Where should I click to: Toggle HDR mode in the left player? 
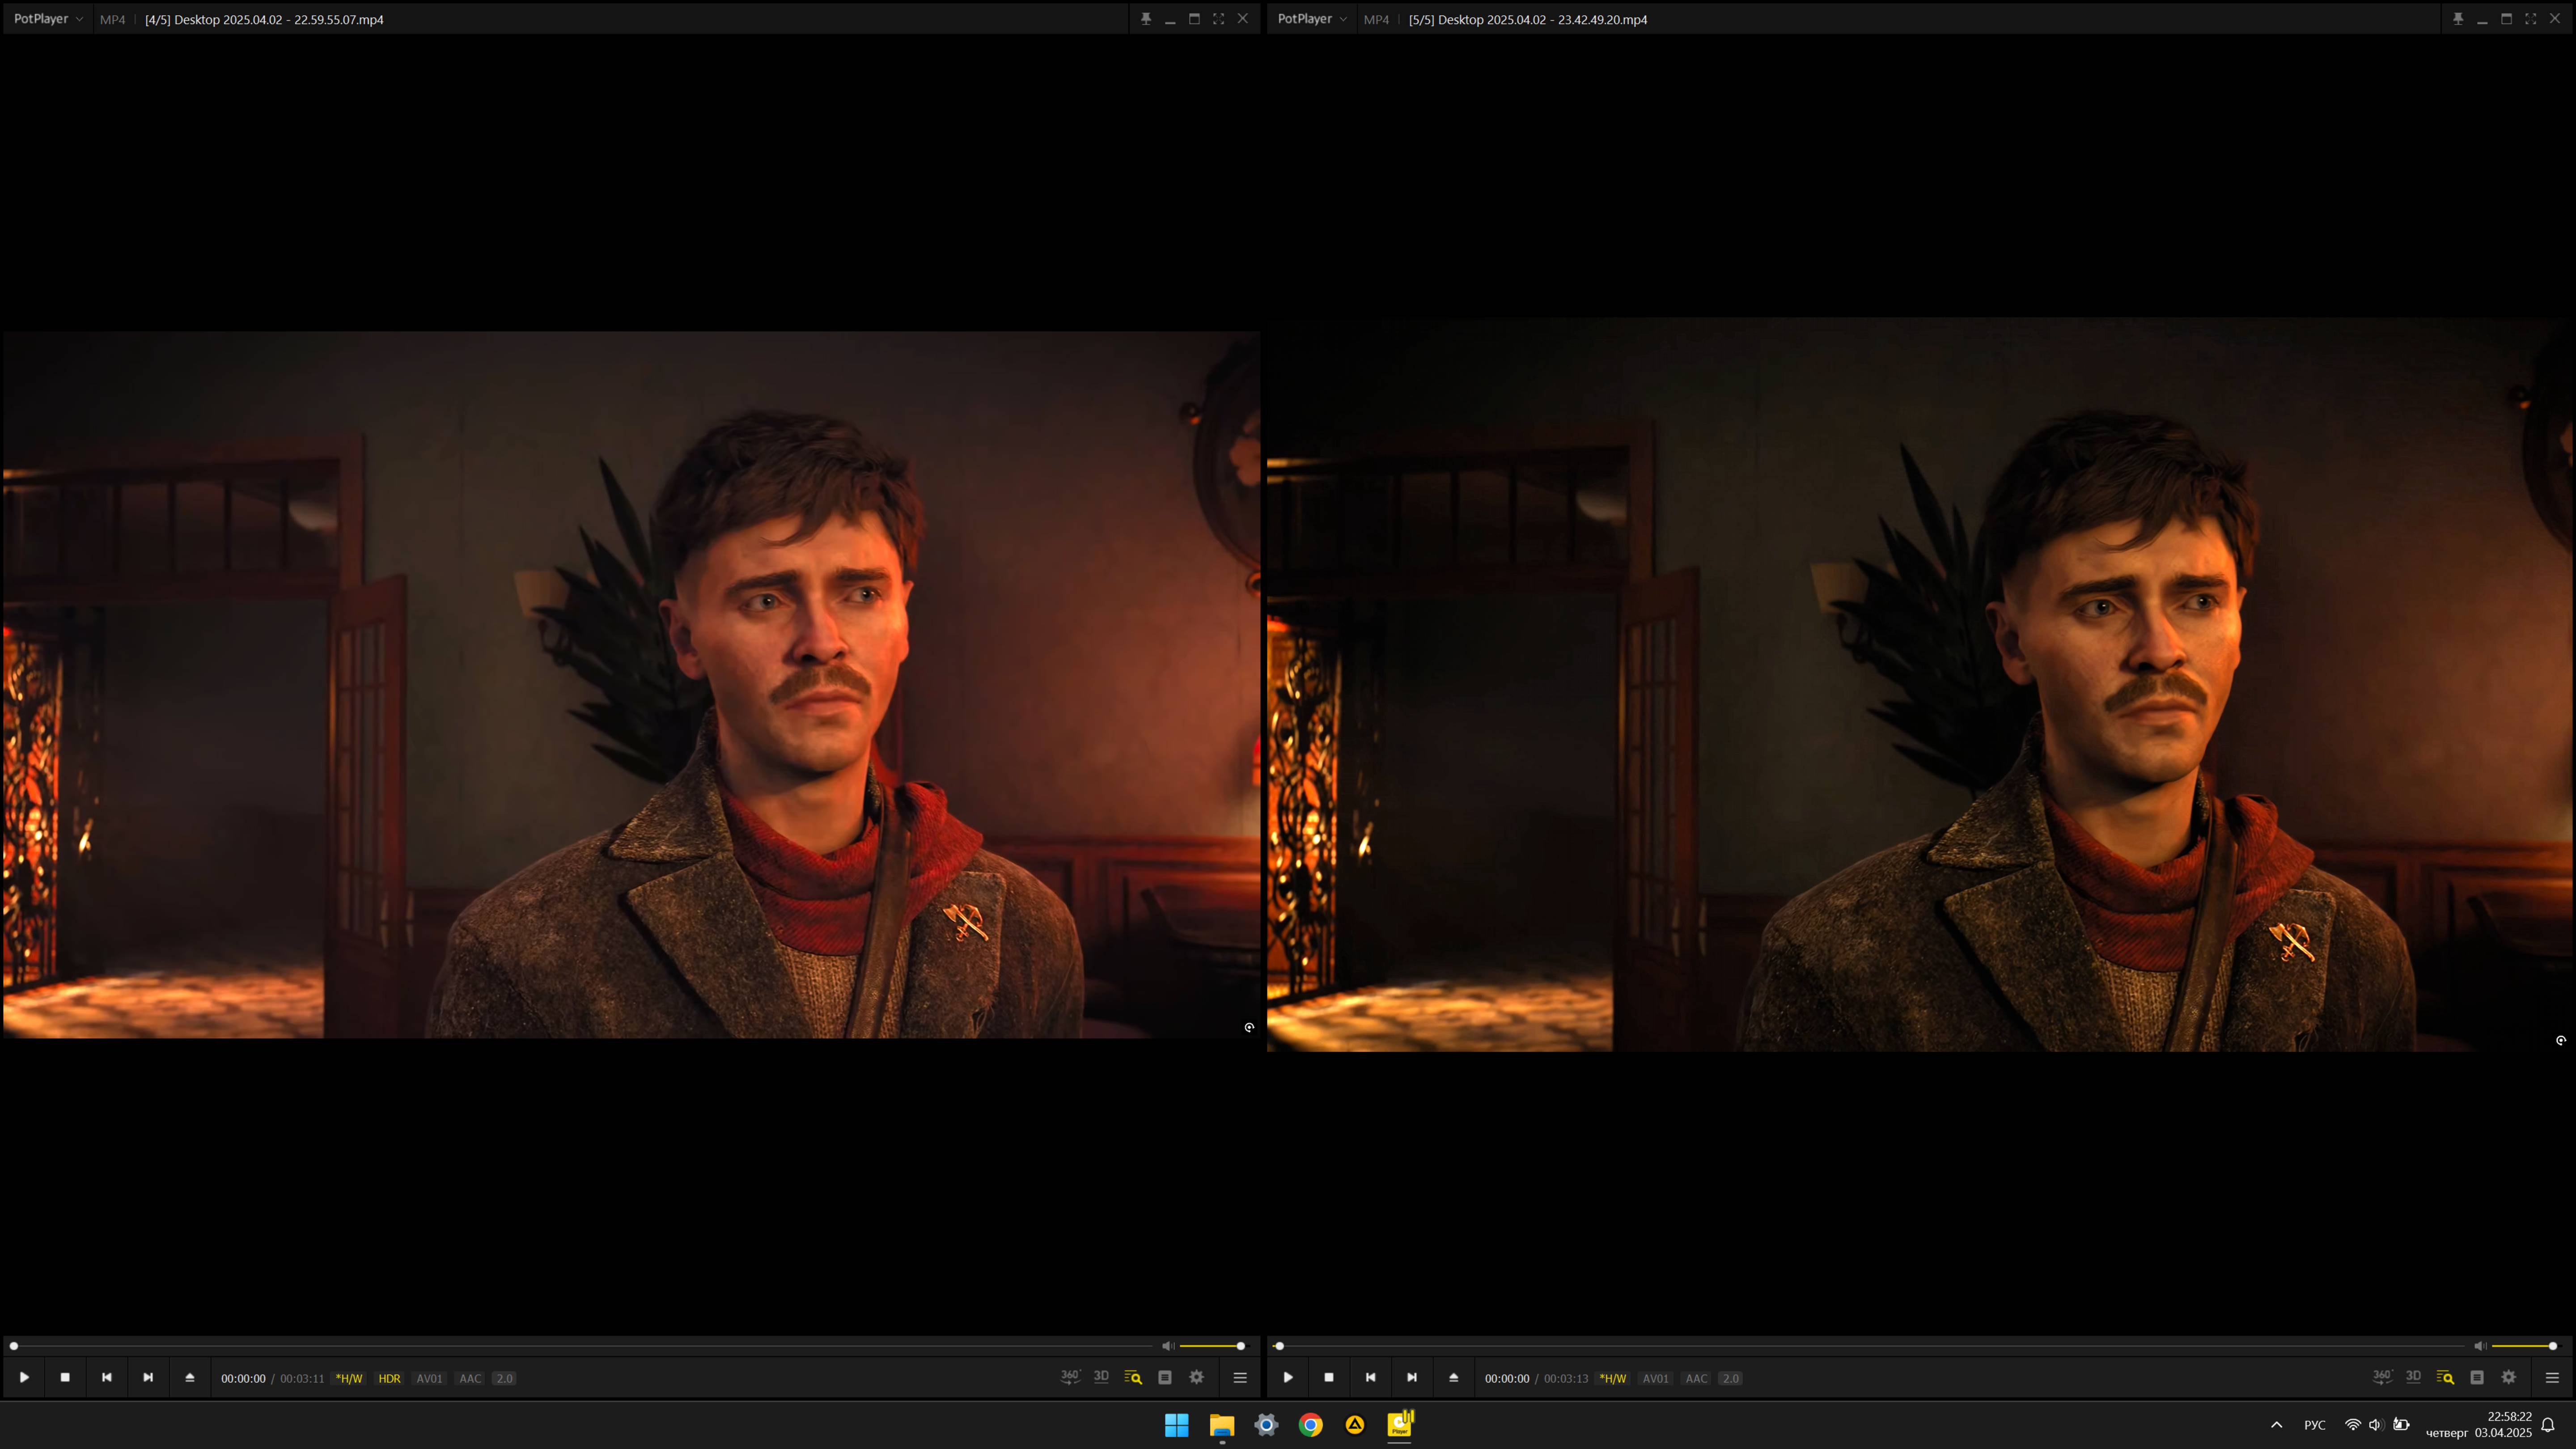click(x=389, y=1378)
